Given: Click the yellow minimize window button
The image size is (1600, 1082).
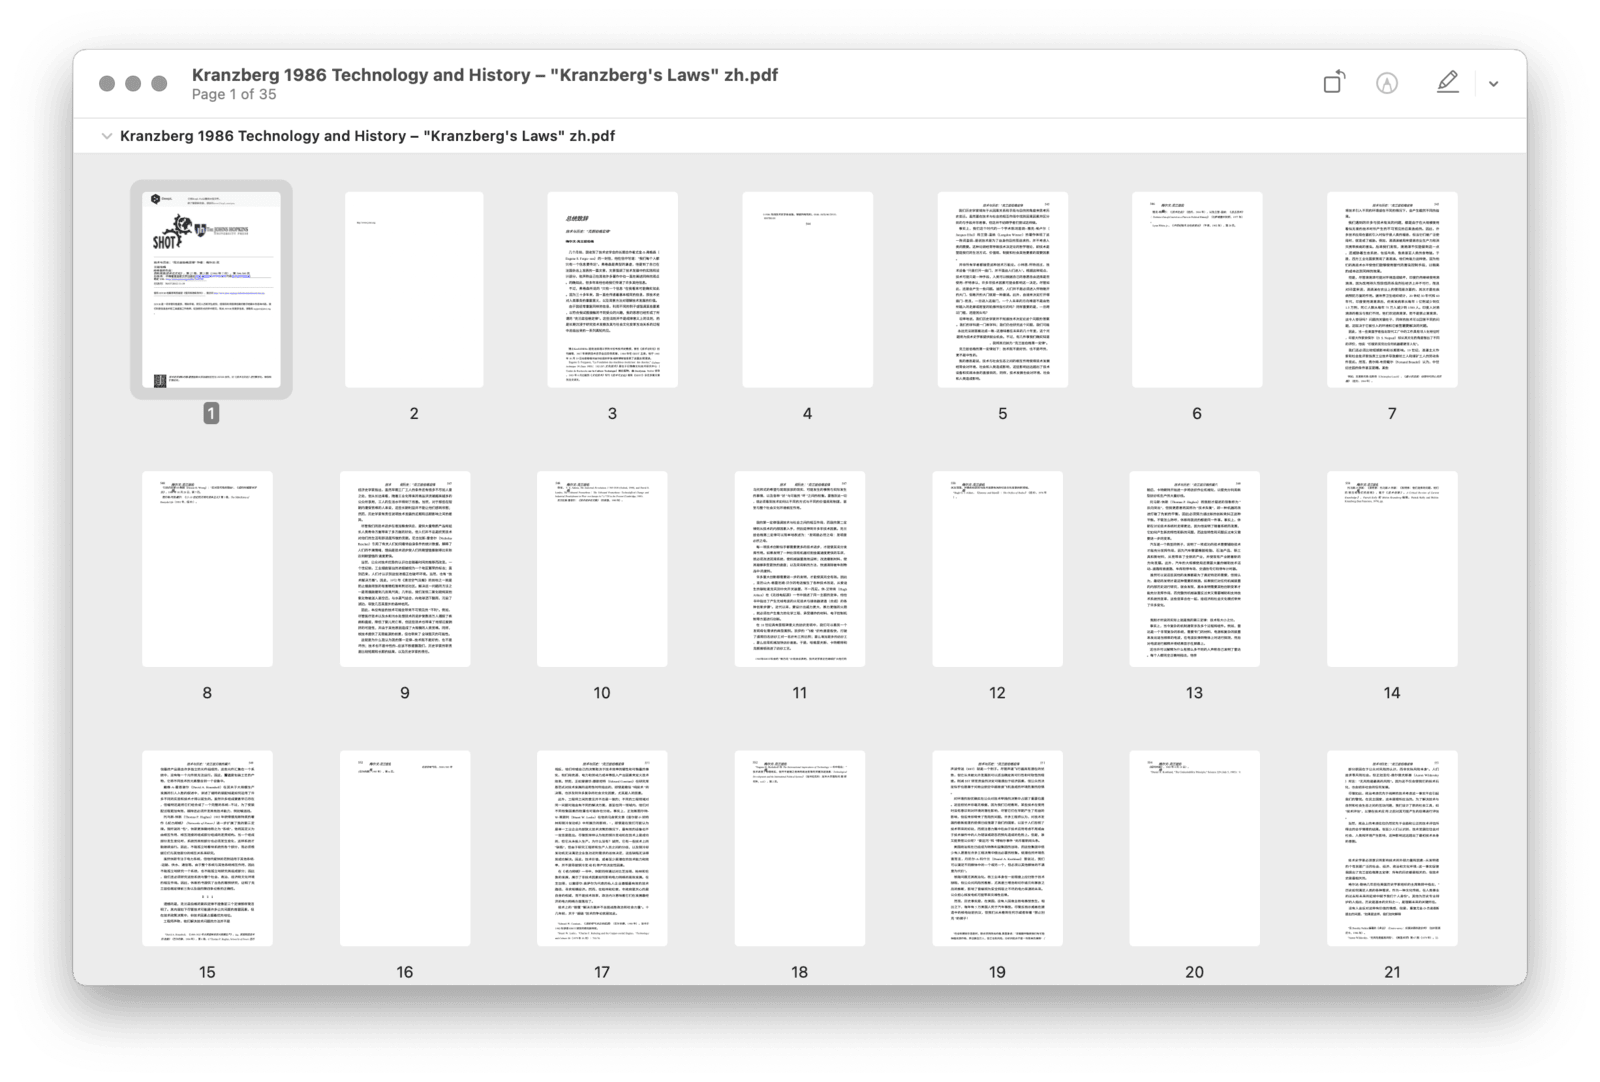Looking at the screenshot, I should [x=133, y=83].
